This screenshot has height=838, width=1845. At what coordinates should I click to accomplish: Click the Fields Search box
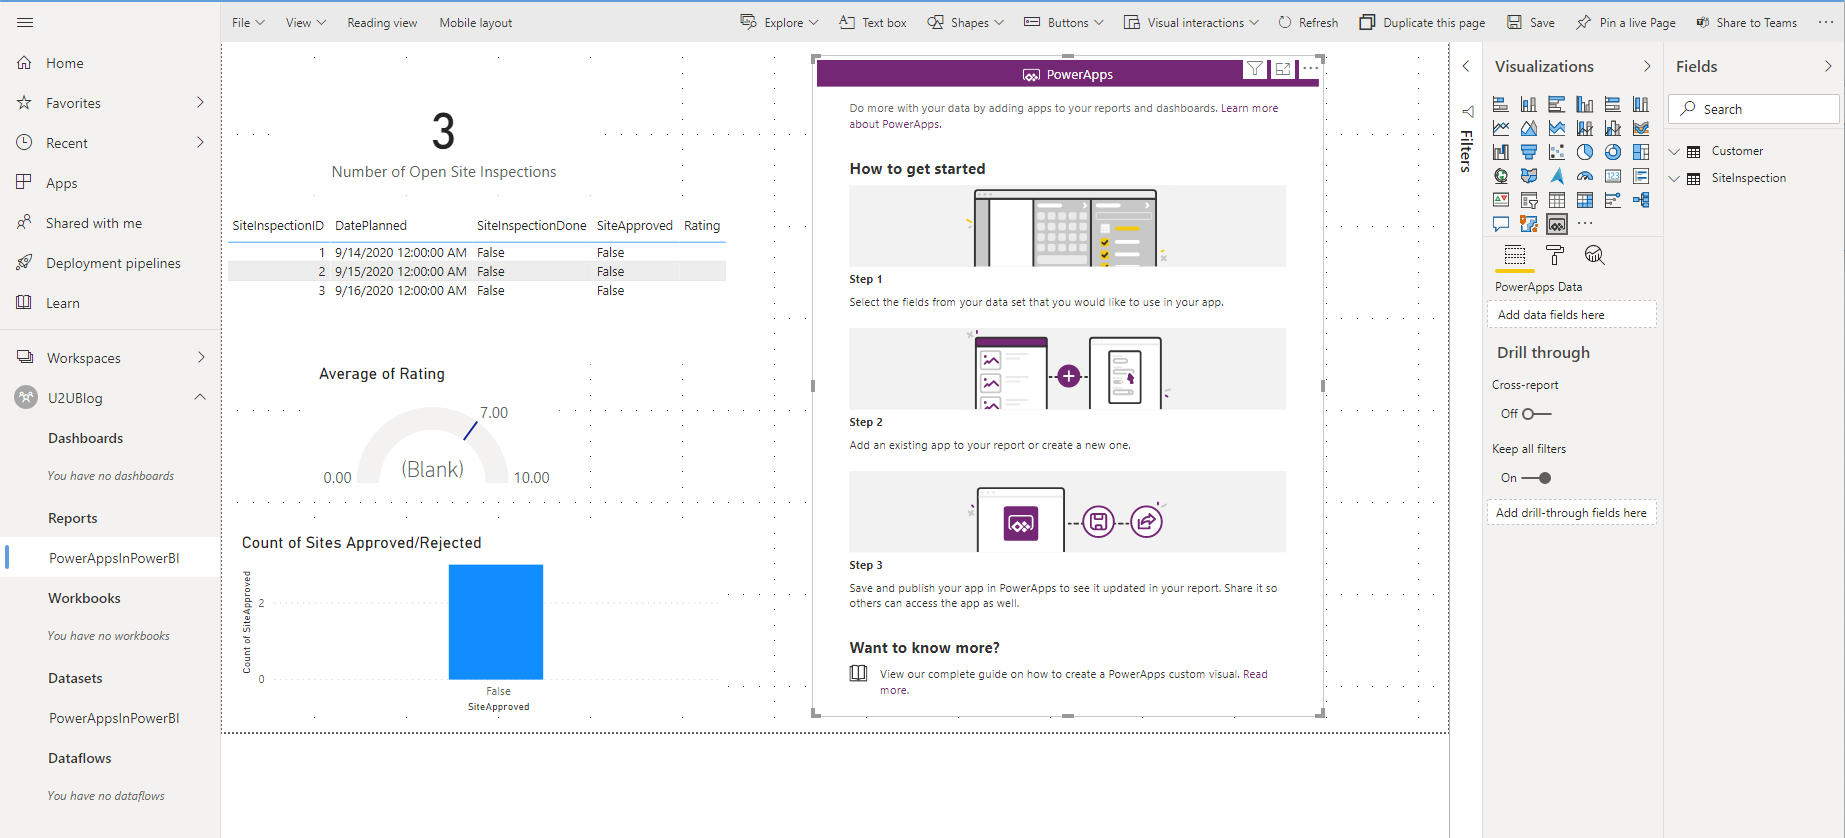[x=1754, y=109]
